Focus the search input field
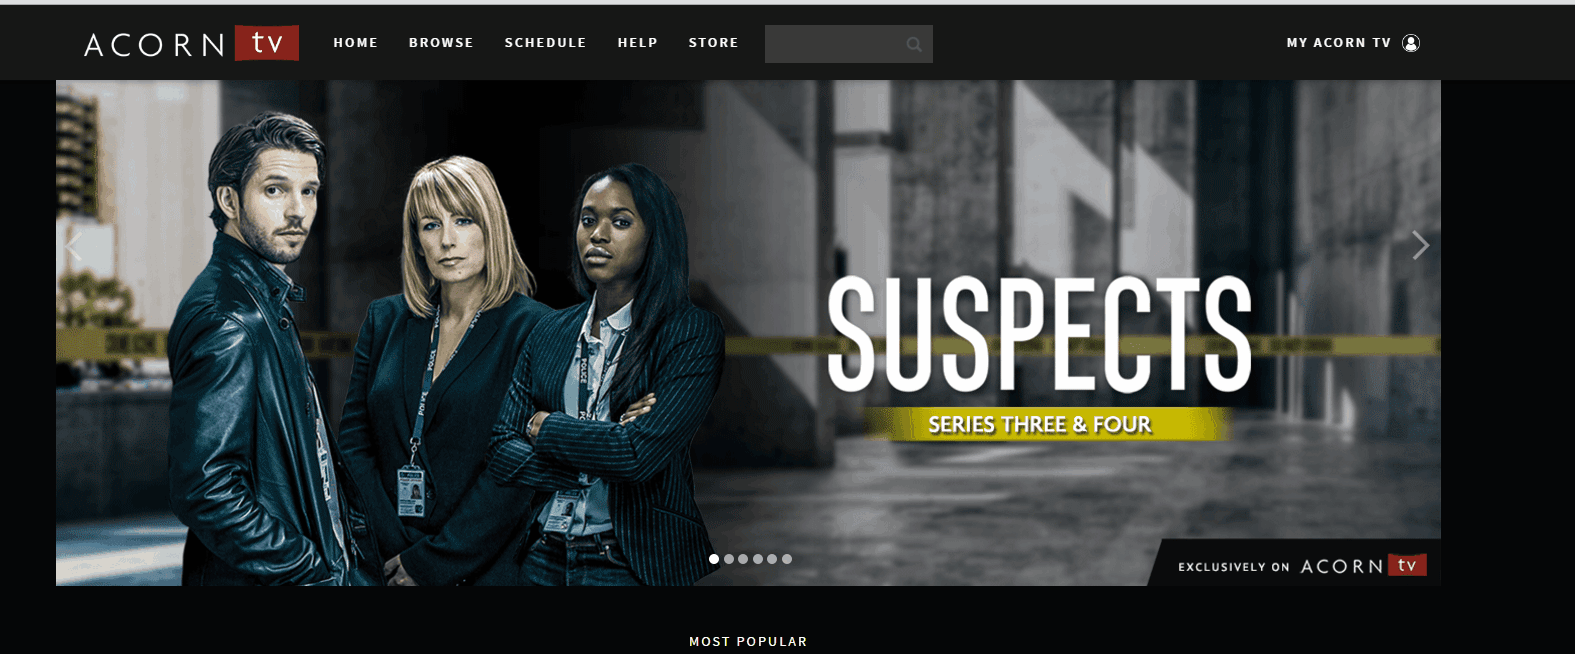This screenshot has height=654, width=1575. pos(835,44)
